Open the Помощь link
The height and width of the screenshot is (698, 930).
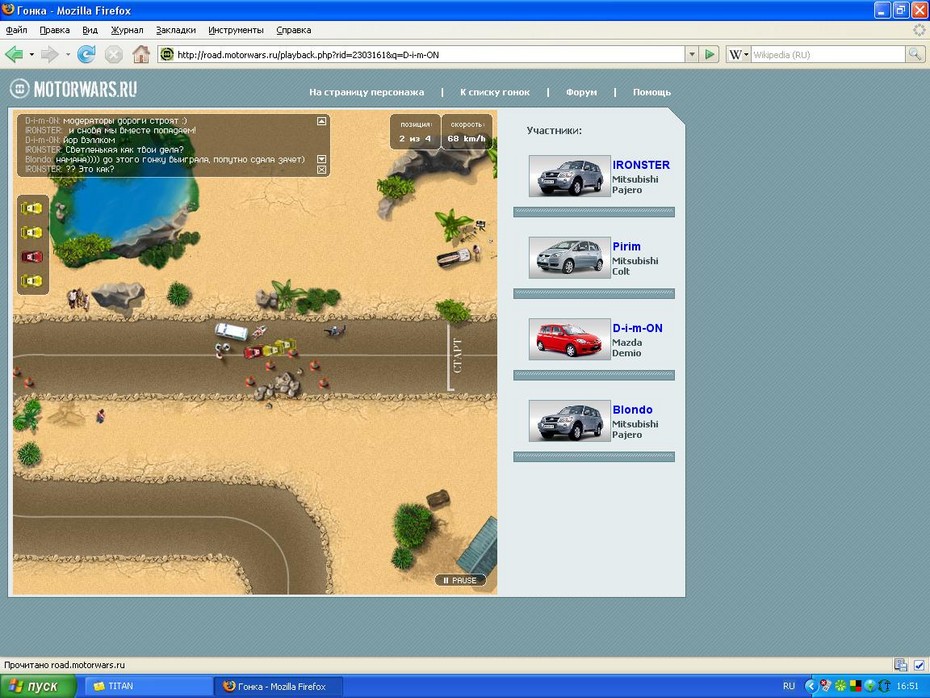coord(652,92)
